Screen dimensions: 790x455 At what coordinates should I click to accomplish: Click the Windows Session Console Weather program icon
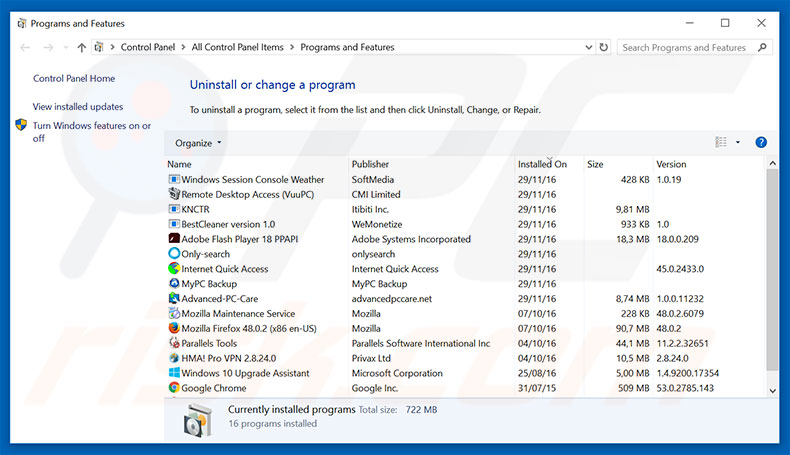(x=174, y=179)
